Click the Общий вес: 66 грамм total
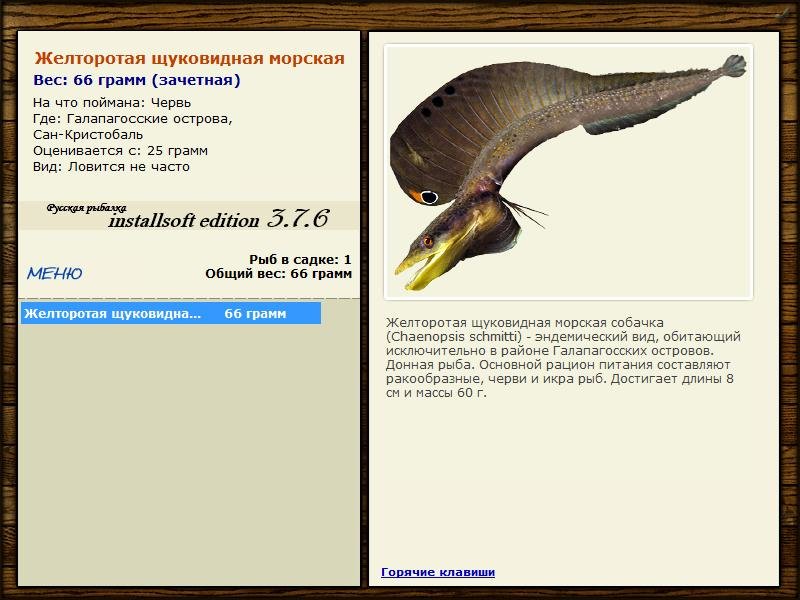800x600 pixels. click(279, 274)
